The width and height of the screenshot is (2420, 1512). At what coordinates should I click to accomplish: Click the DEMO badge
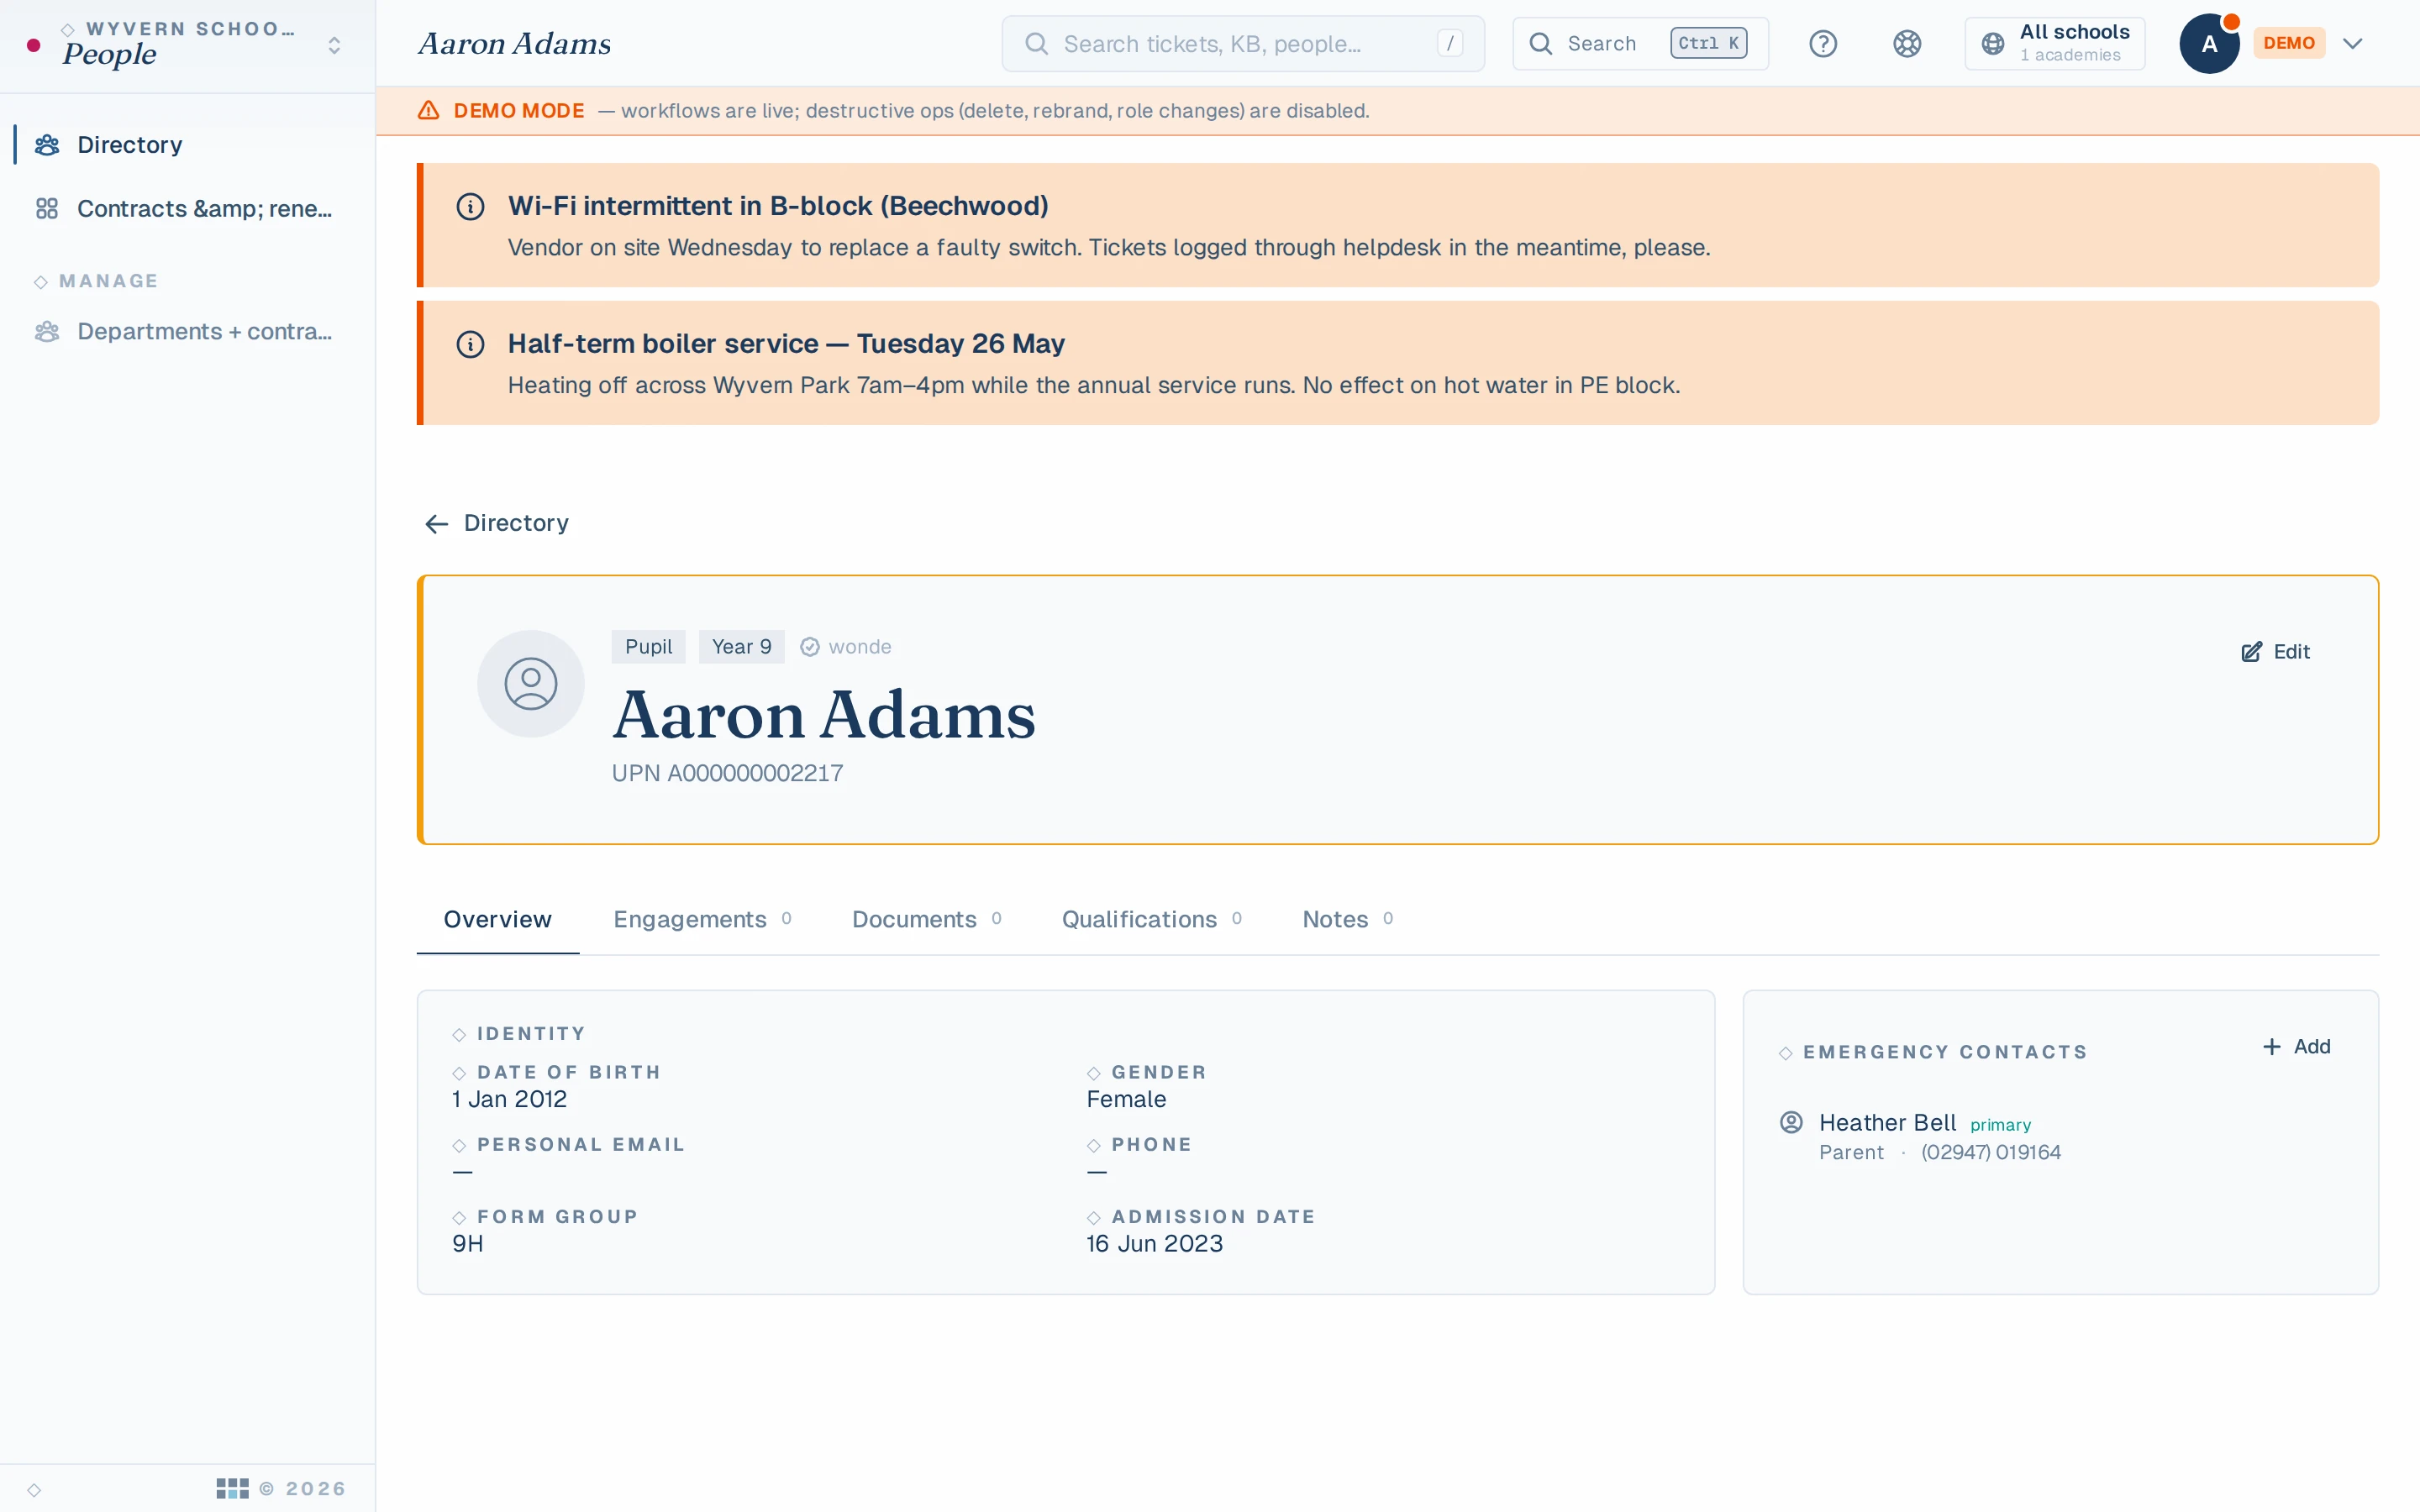tap(2289, 44)
